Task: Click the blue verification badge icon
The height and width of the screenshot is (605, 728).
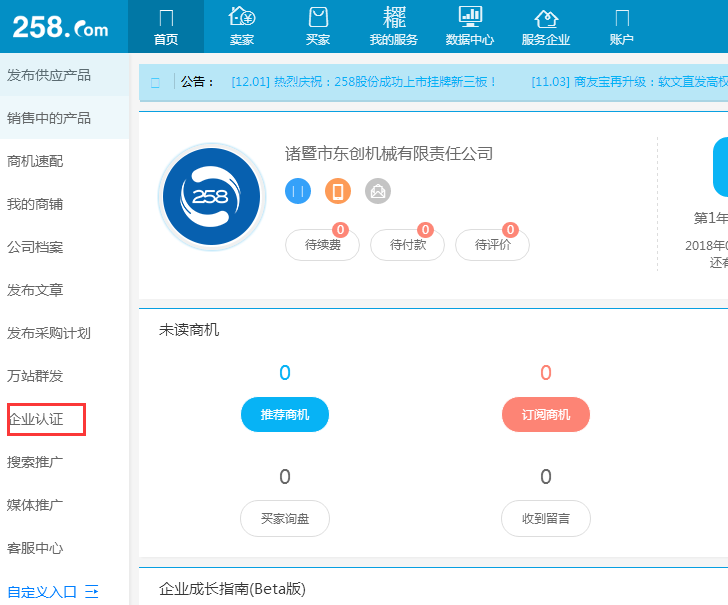Action: pyautogui.click(x=298, y=191)
